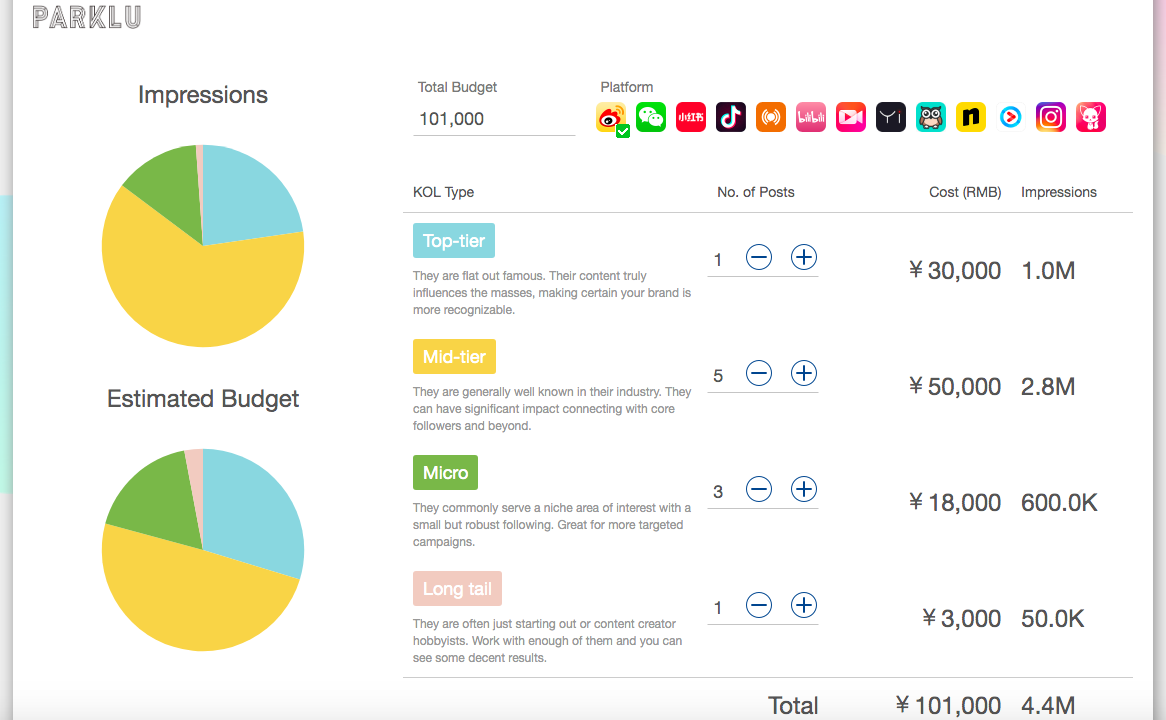Click the black Yi platform icon
This screenshot has width=1166, height=720.
pyautogui.click(x=891, y=117)
